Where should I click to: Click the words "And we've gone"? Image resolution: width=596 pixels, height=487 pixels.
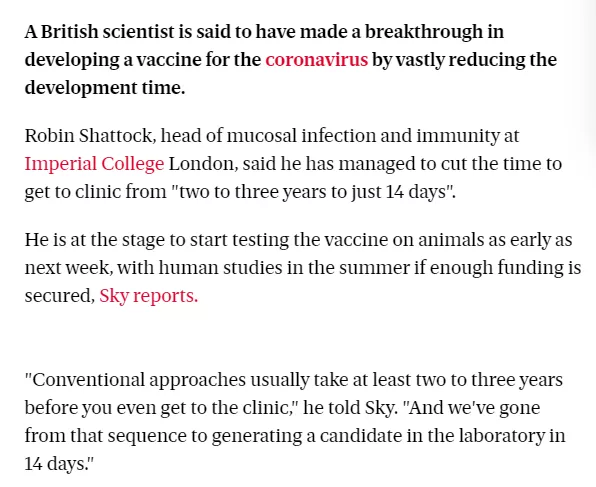click(x=471, y=408)
